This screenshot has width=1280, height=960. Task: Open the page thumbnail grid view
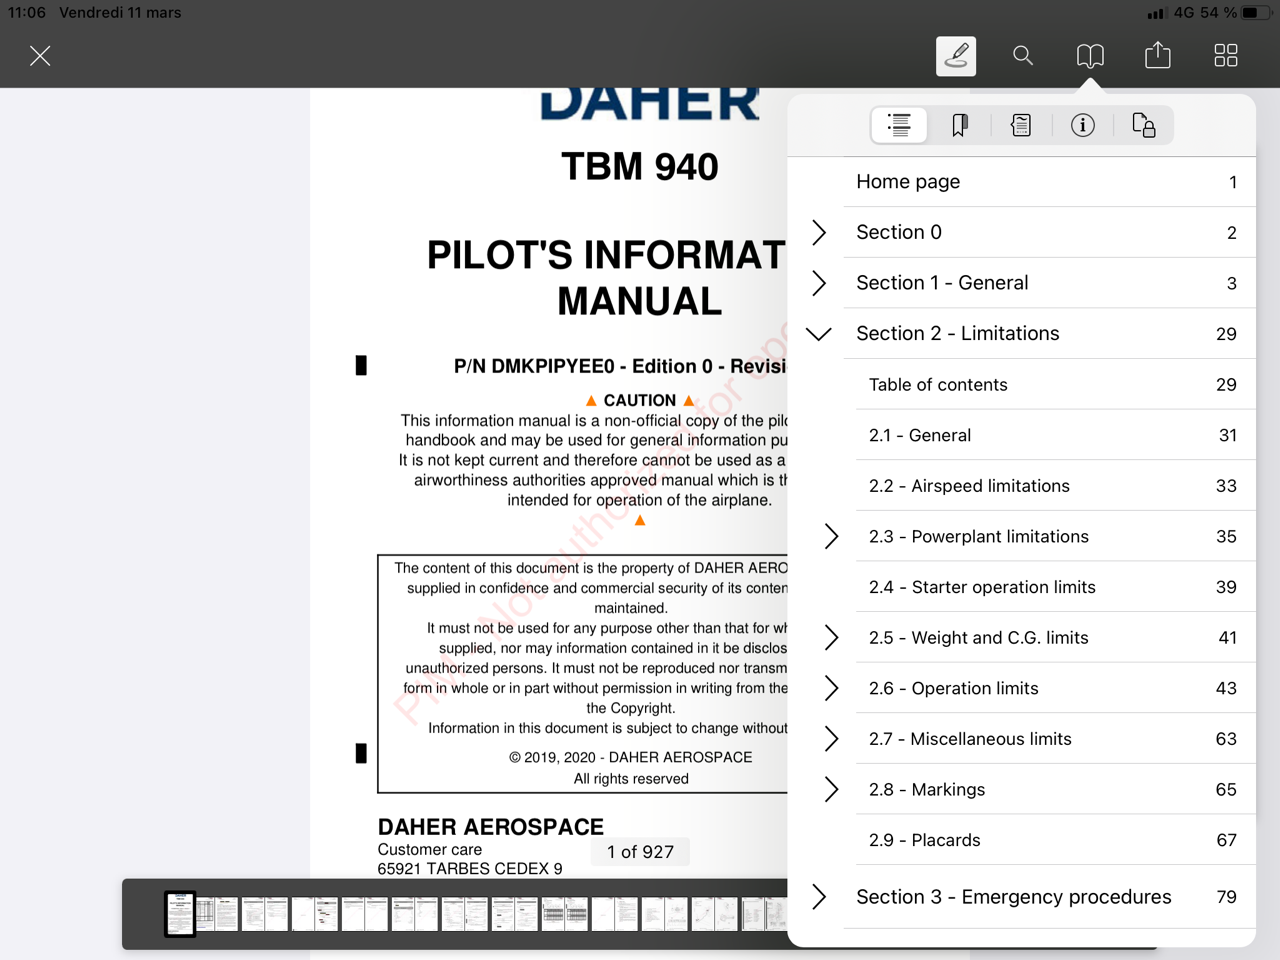click(x=1225, y=56)
